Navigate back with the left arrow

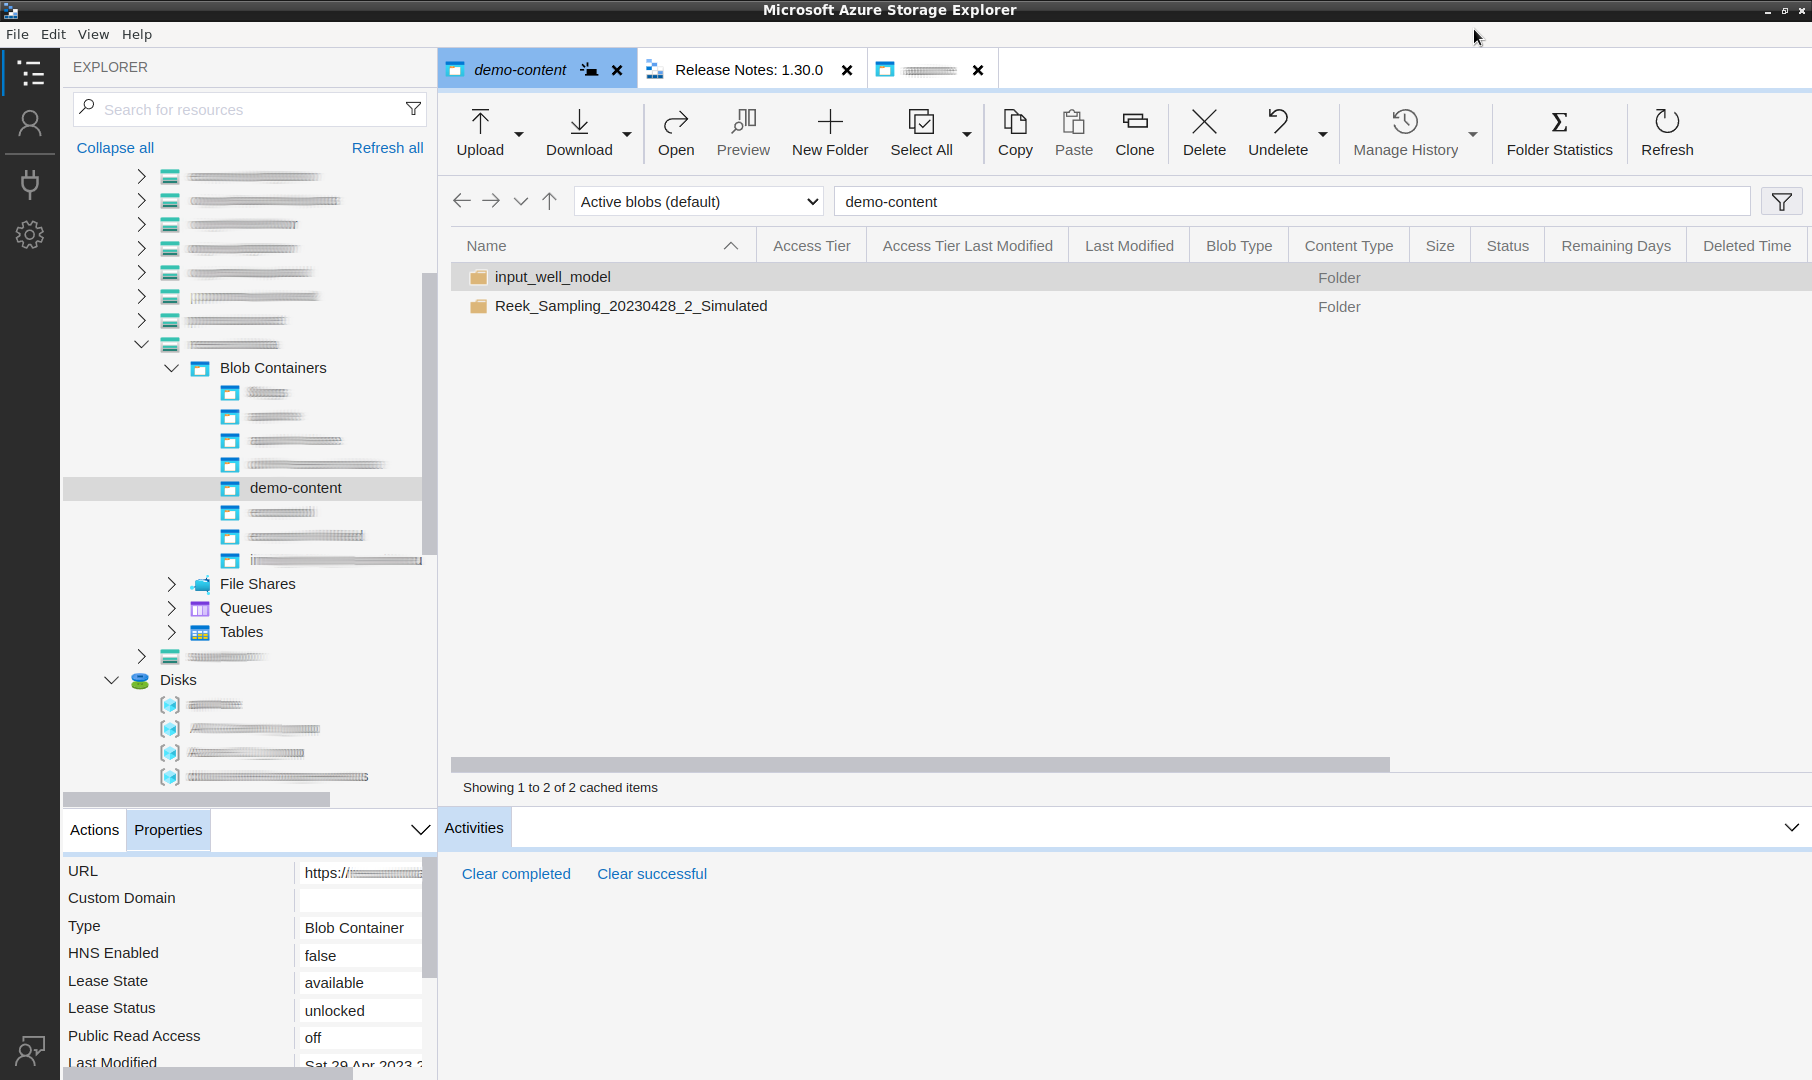pyautogui.click(x=461, y=201)
